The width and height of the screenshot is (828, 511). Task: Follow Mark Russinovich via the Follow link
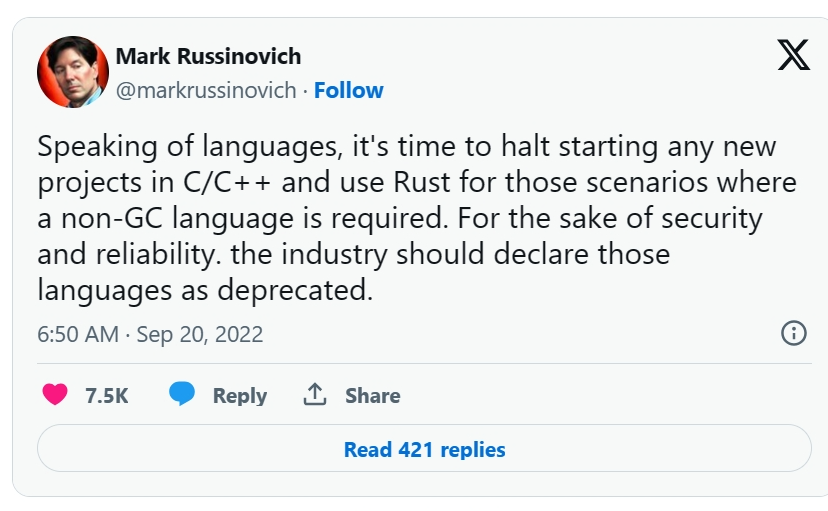(349, 90)
